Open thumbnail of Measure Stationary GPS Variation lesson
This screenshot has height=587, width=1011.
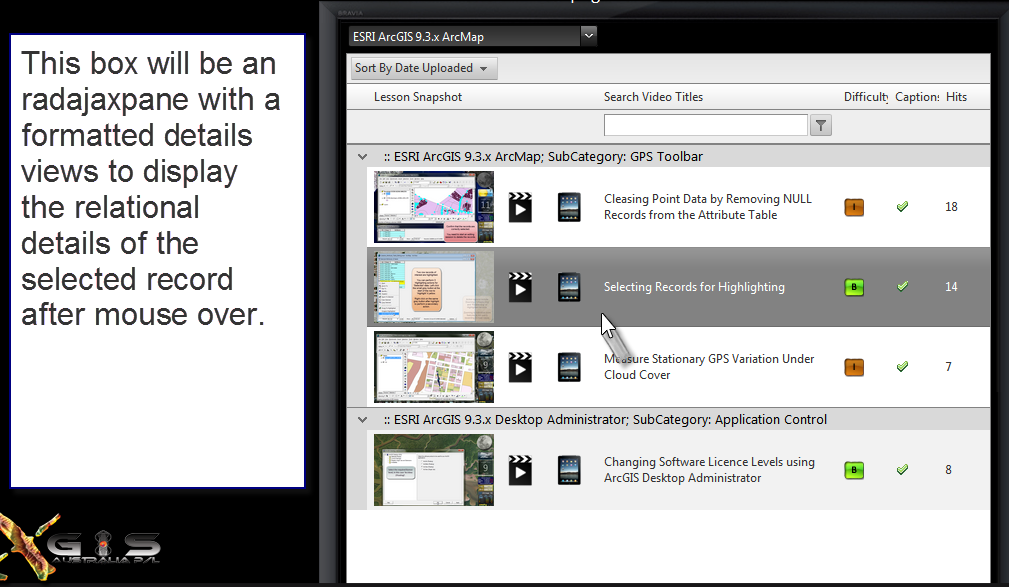(x=434, y=367)
